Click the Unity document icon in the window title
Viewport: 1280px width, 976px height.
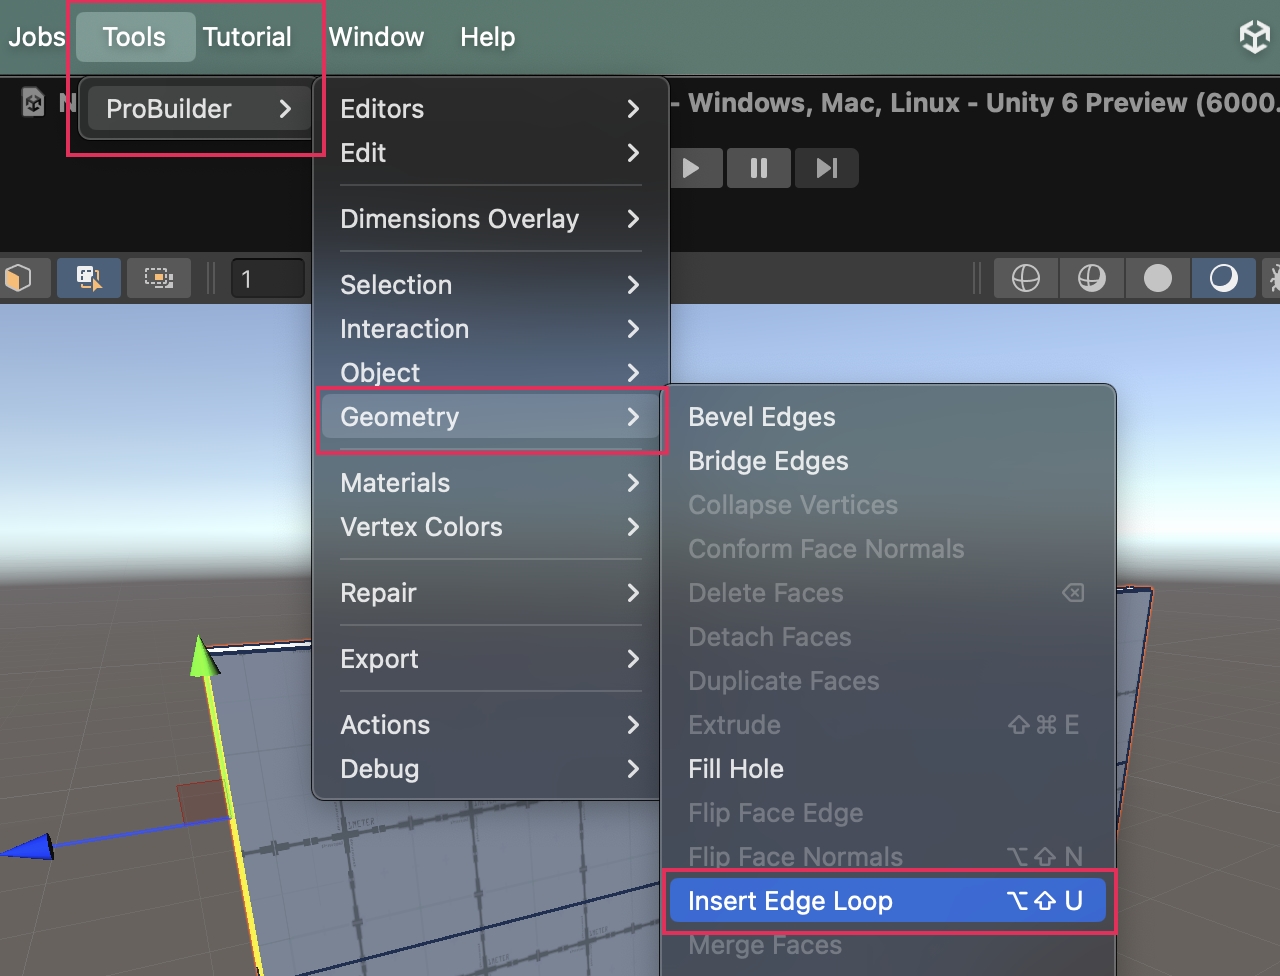[34, 102]
